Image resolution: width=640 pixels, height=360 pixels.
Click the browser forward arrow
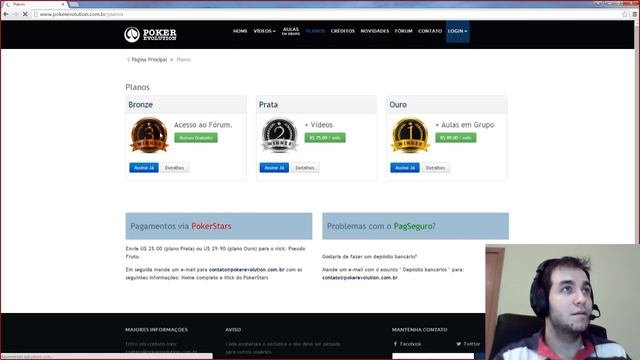15,14
